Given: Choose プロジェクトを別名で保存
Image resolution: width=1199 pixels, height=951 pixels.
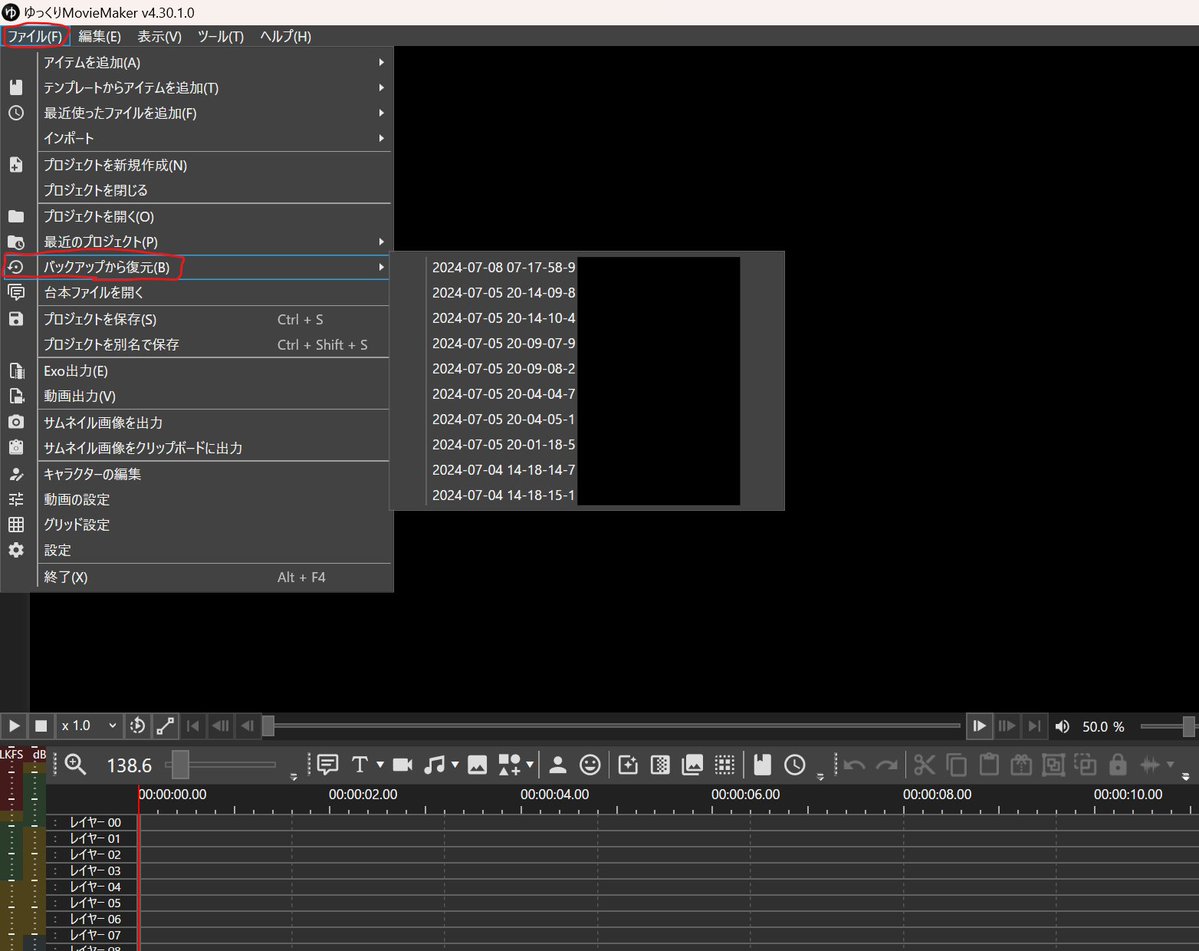Looking at the screenshot, I should point(214,345).
